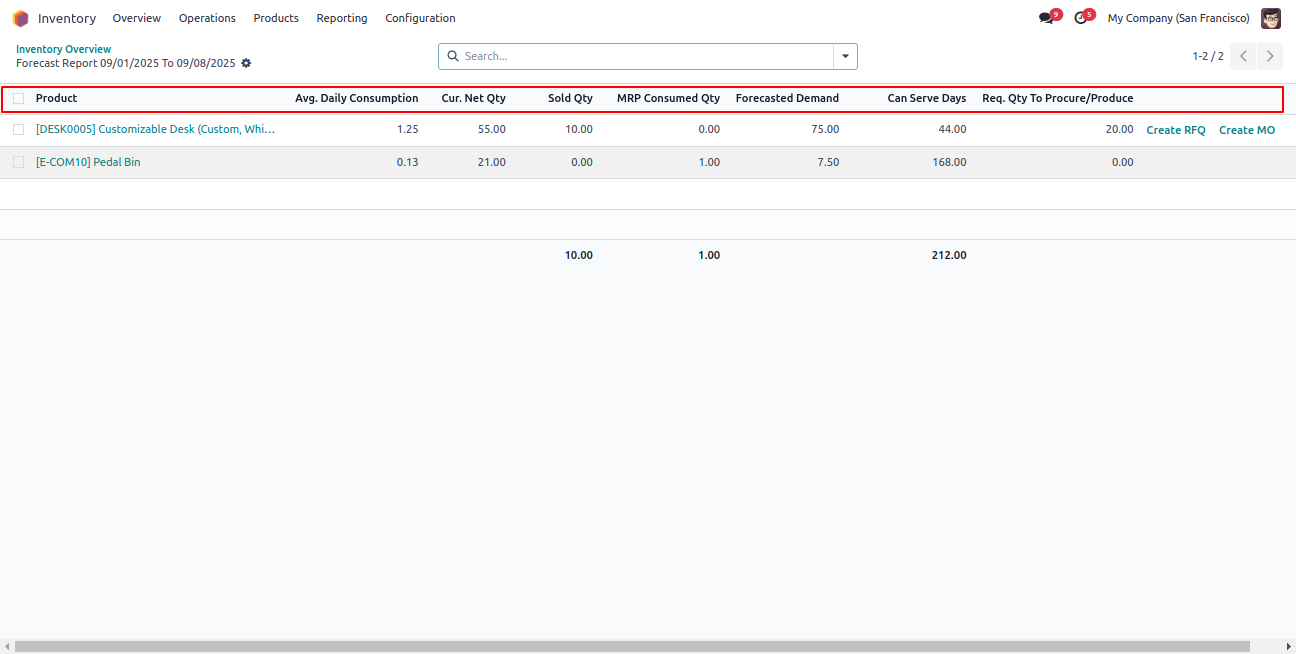Image resolution: width=1296 pixels, height=654 pixels.
Task: Expand the search options dropdown arrow
Action: coord(845,56)
